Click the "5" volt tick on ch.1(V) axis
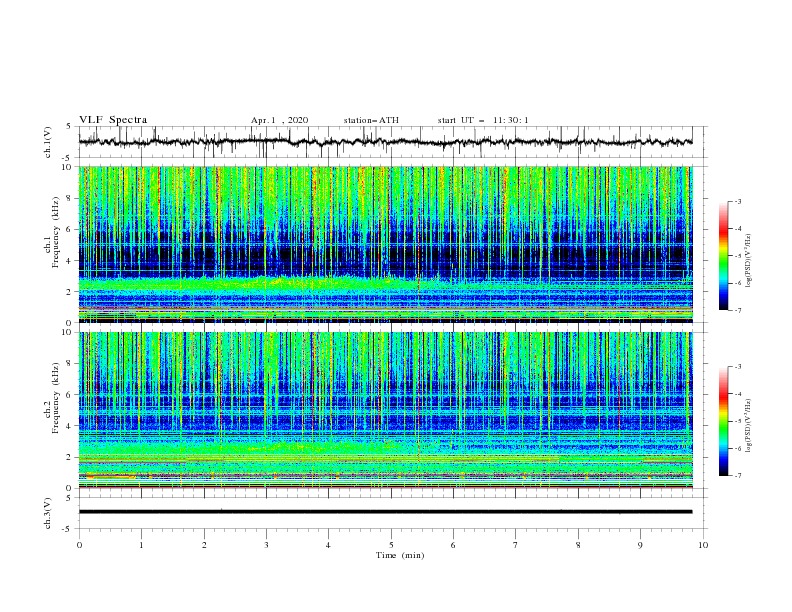This screenshot has width=792, height=612. [70, 127]
